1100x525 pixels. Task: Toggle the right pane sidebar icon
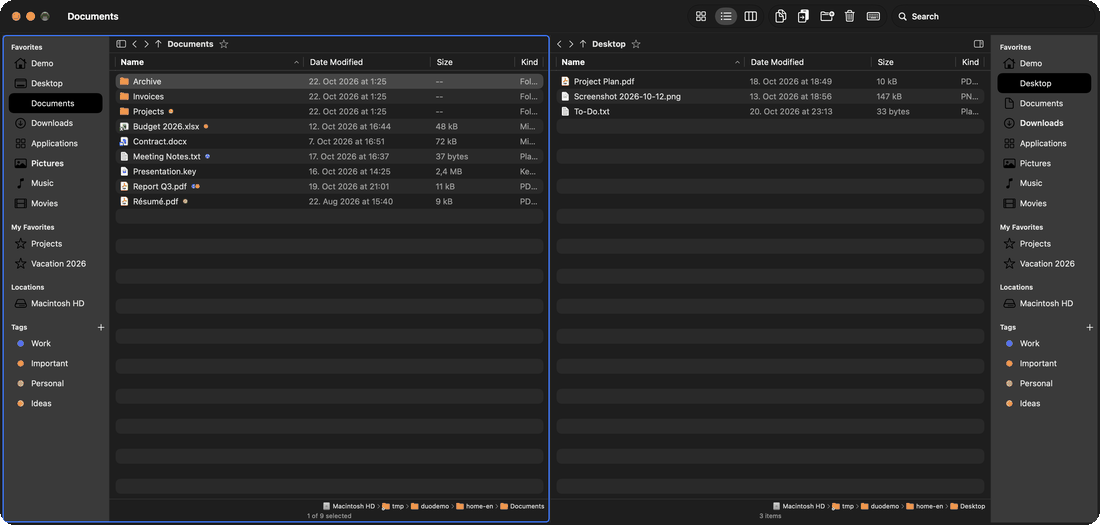pos(979,44)
